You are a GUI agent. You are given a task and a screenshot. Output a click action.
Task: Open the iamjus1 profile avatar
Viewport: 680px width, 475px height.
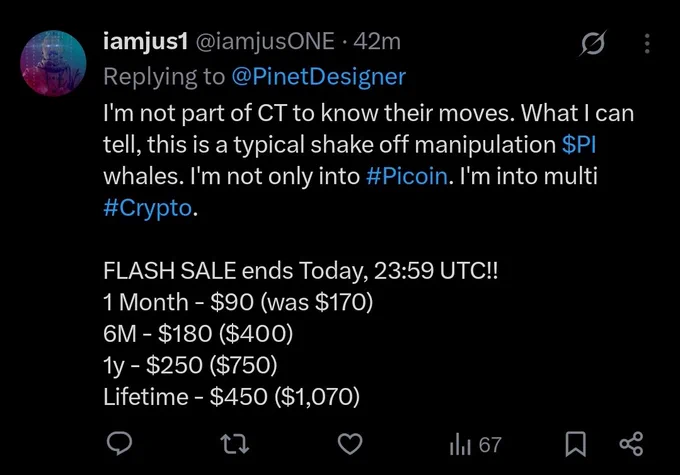(53, 63)
